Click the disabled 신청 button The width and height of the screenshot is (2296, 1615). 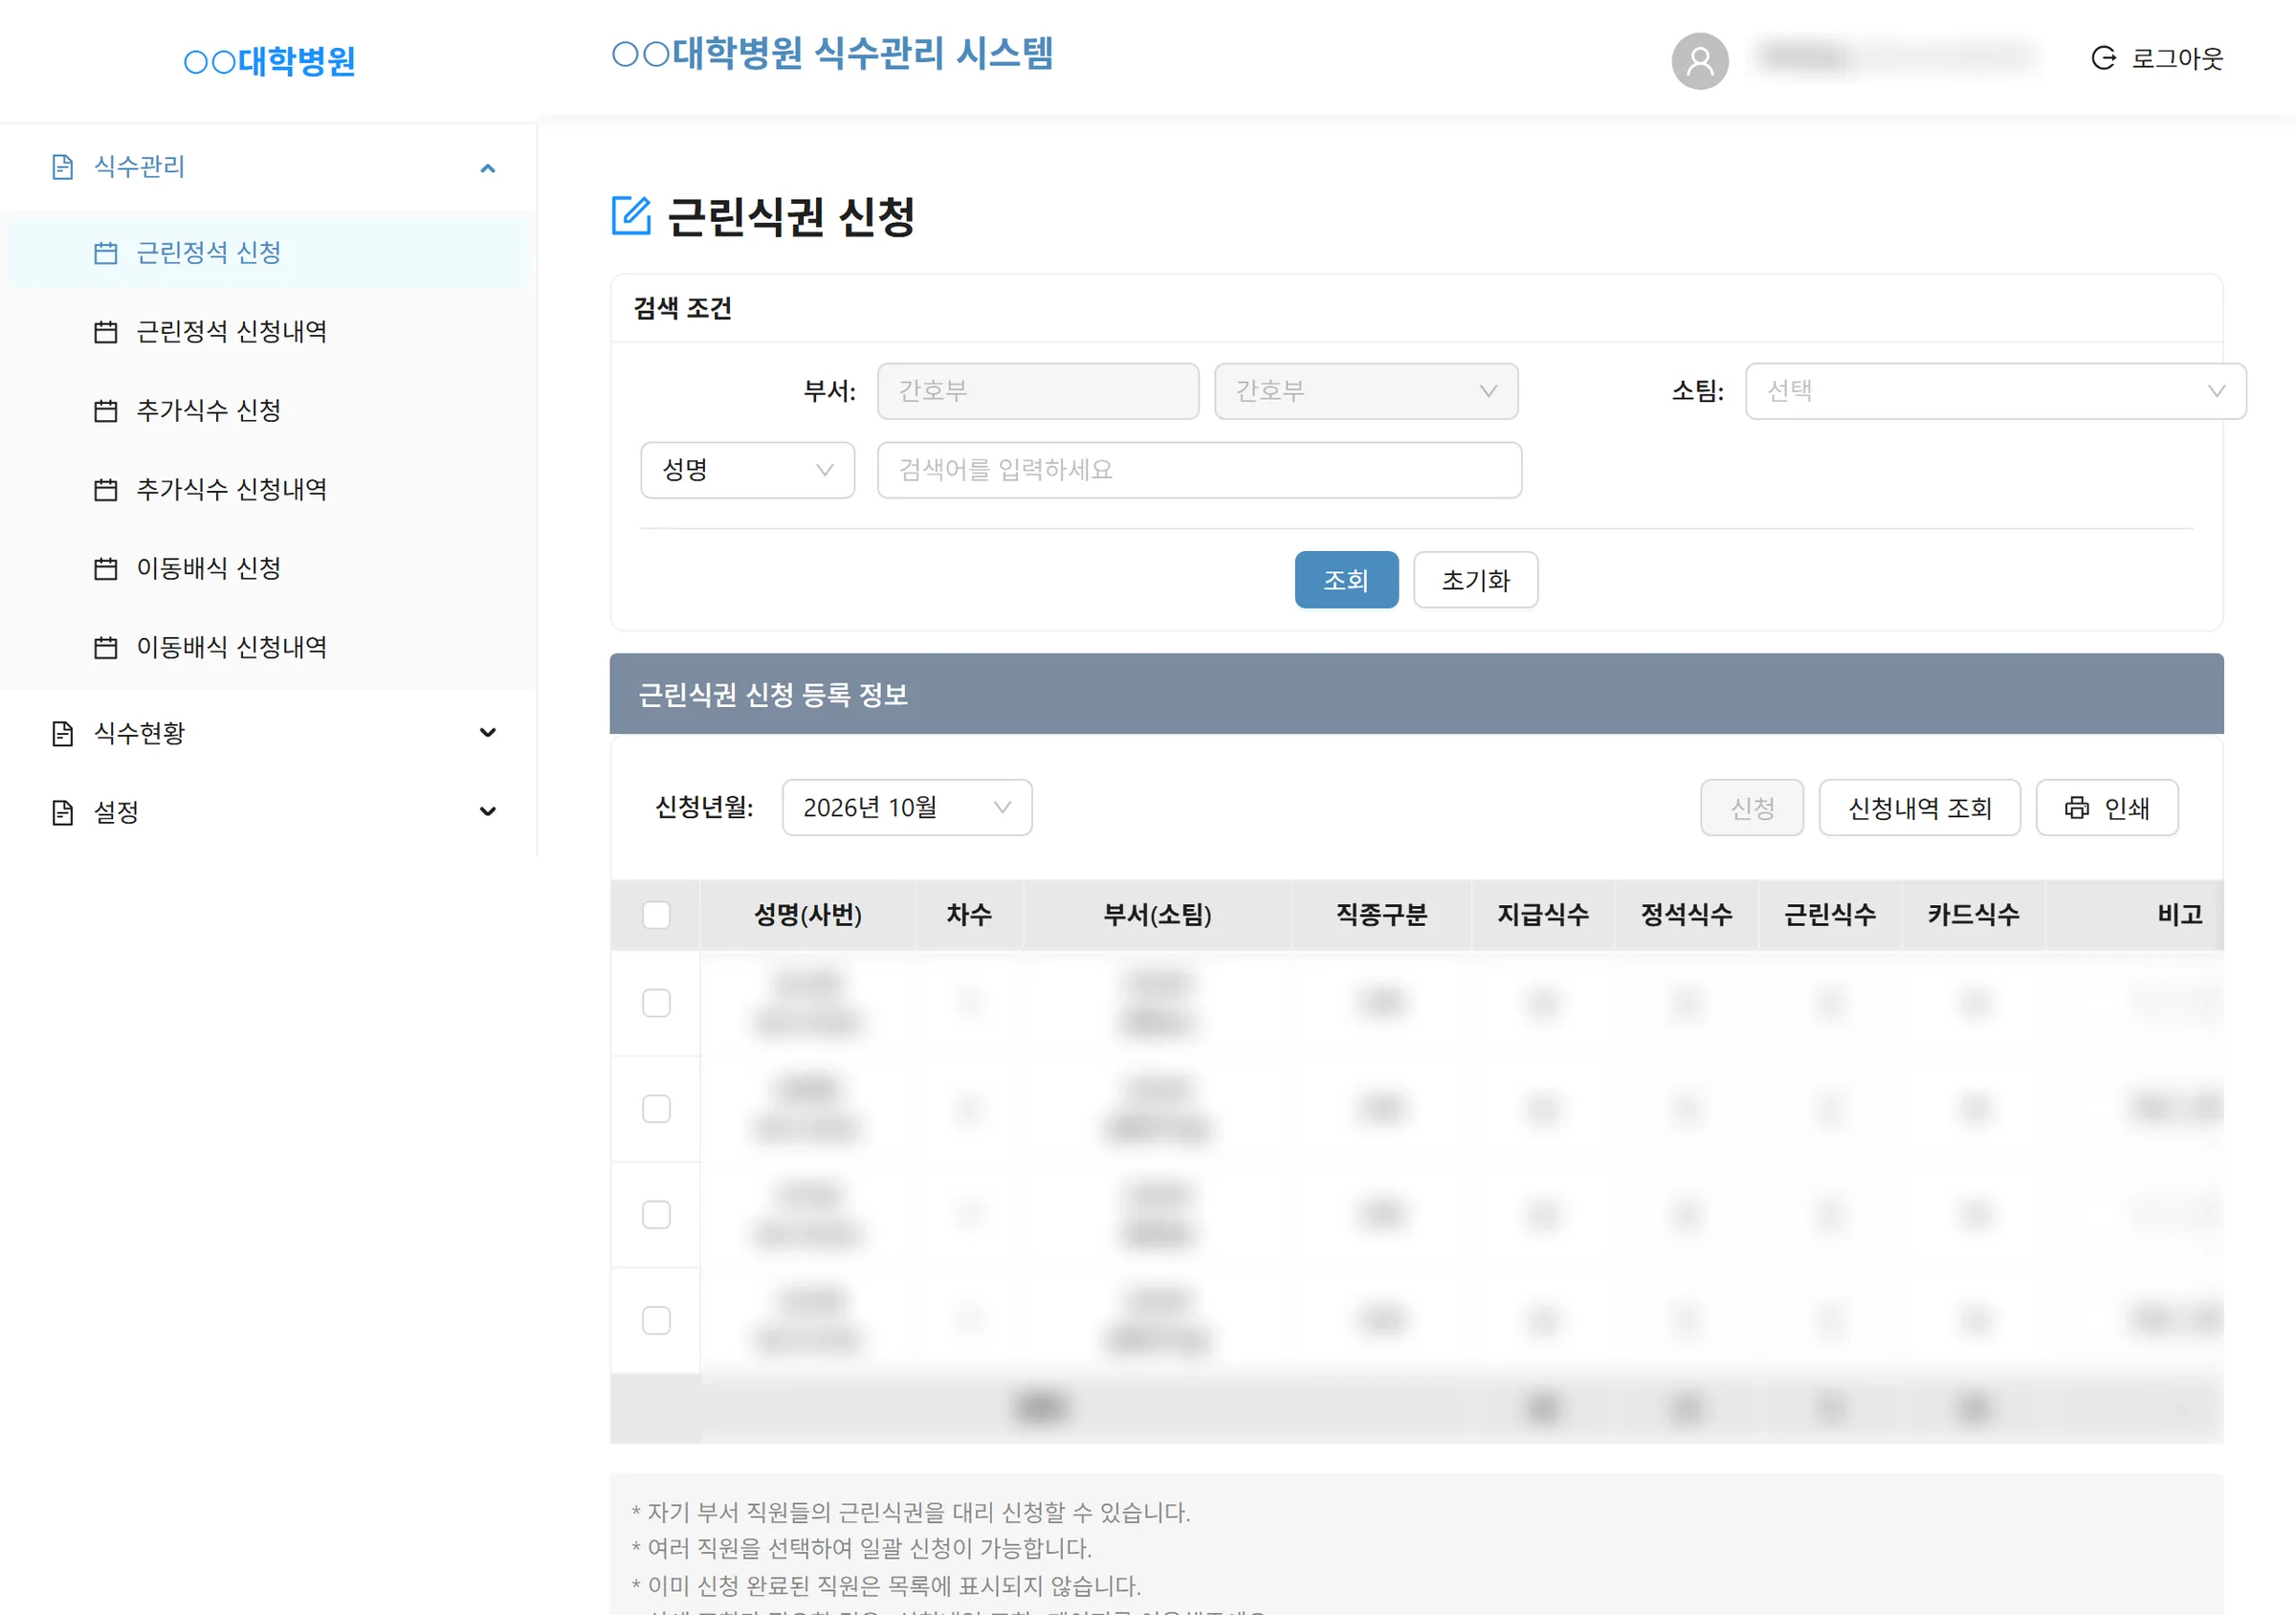[1752, 808]
